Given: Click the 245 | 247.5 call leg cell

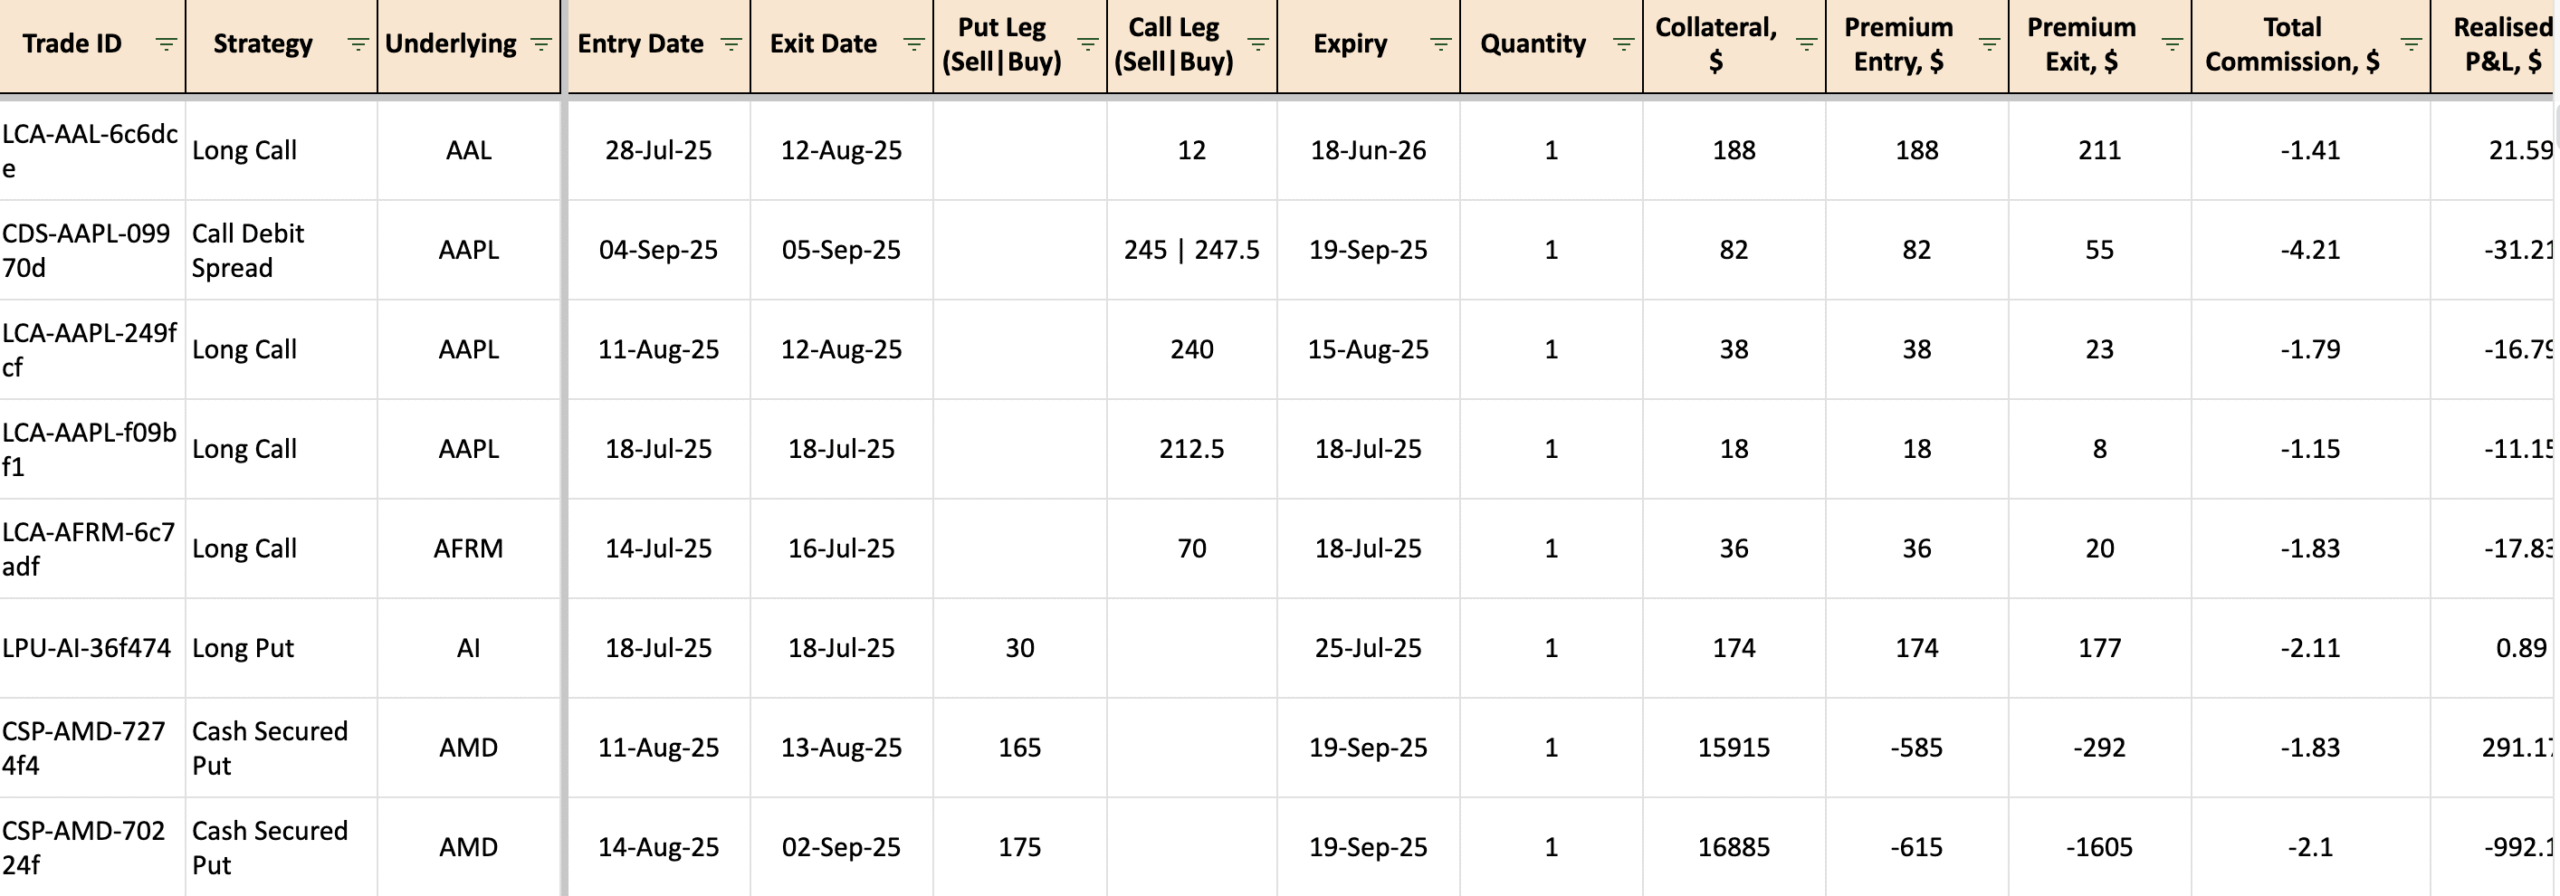Looking at the screenshot, I should [x=1191, y=250].
